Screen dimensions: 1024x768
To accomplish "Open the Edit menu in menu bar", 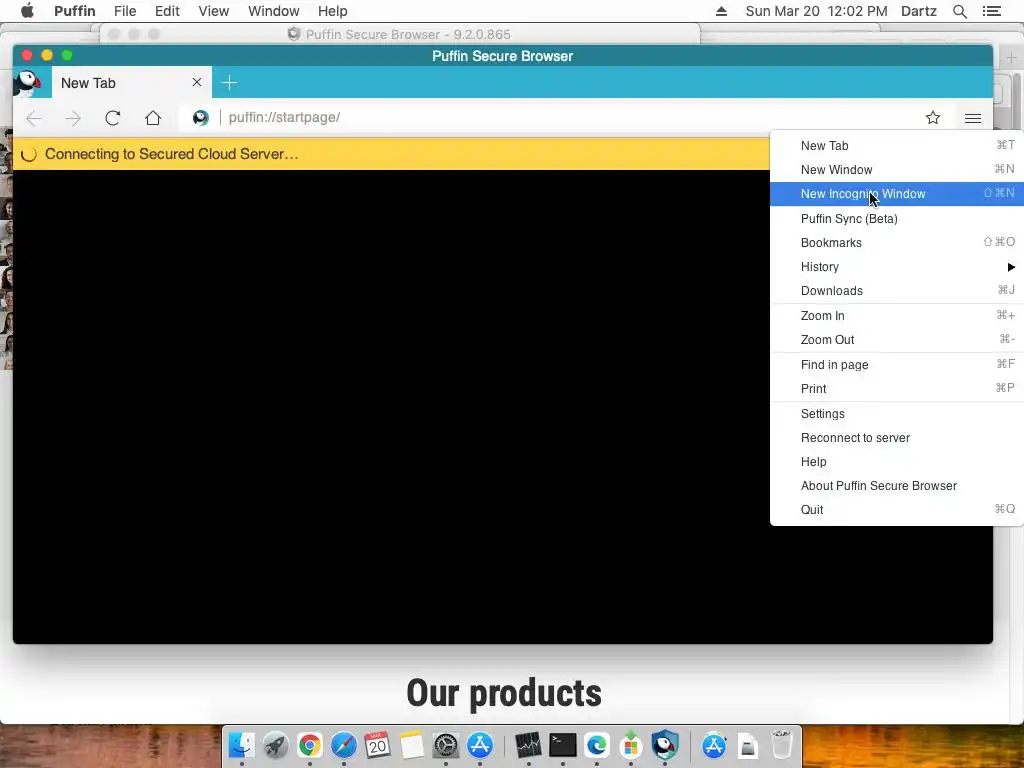I will pos(167,11).
